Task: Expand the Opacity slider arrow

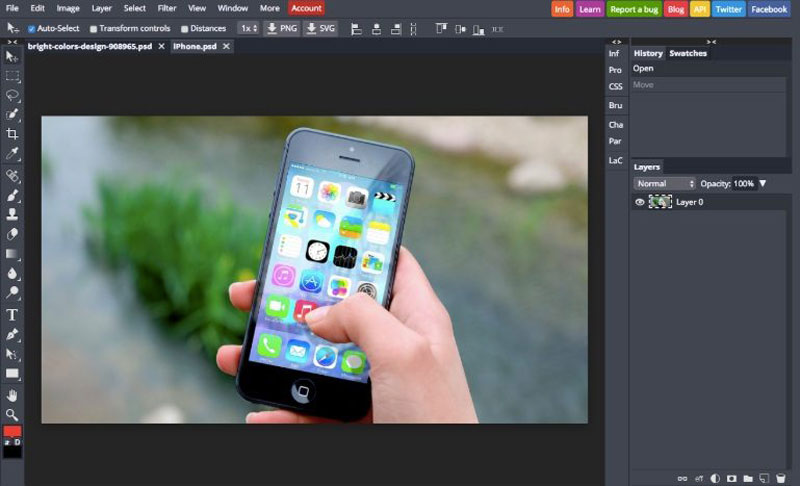Action: 763,184
